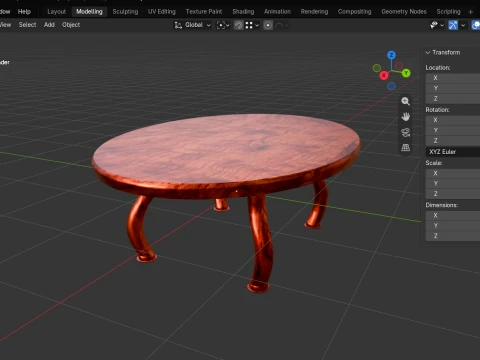480x360 pixels.
Task: Click Dimensions X field
Action: (x=453, y=215)
